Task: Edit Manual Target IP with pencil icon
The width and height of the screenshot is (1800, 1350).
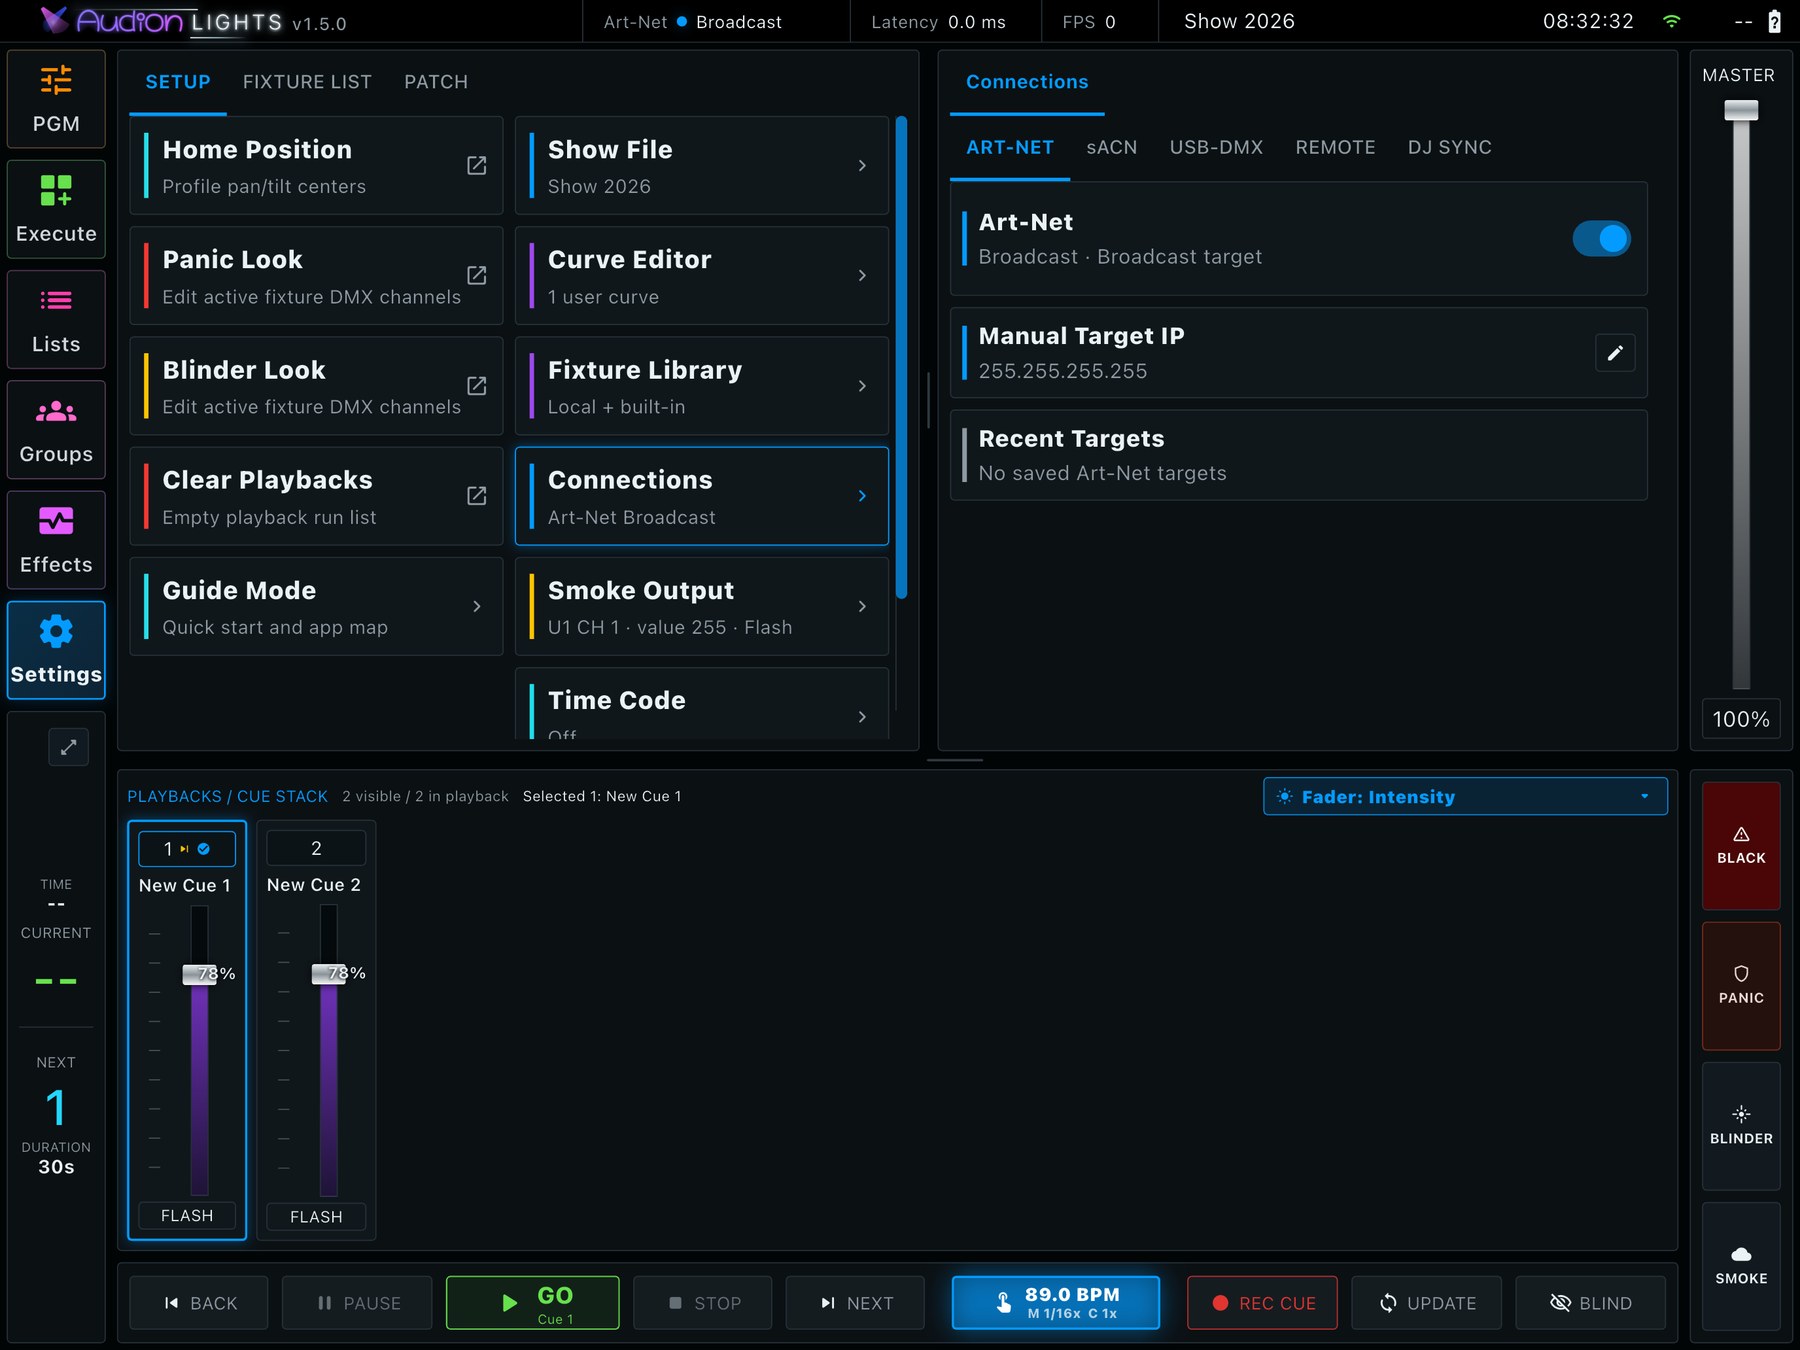Action: coord(1615,353)
